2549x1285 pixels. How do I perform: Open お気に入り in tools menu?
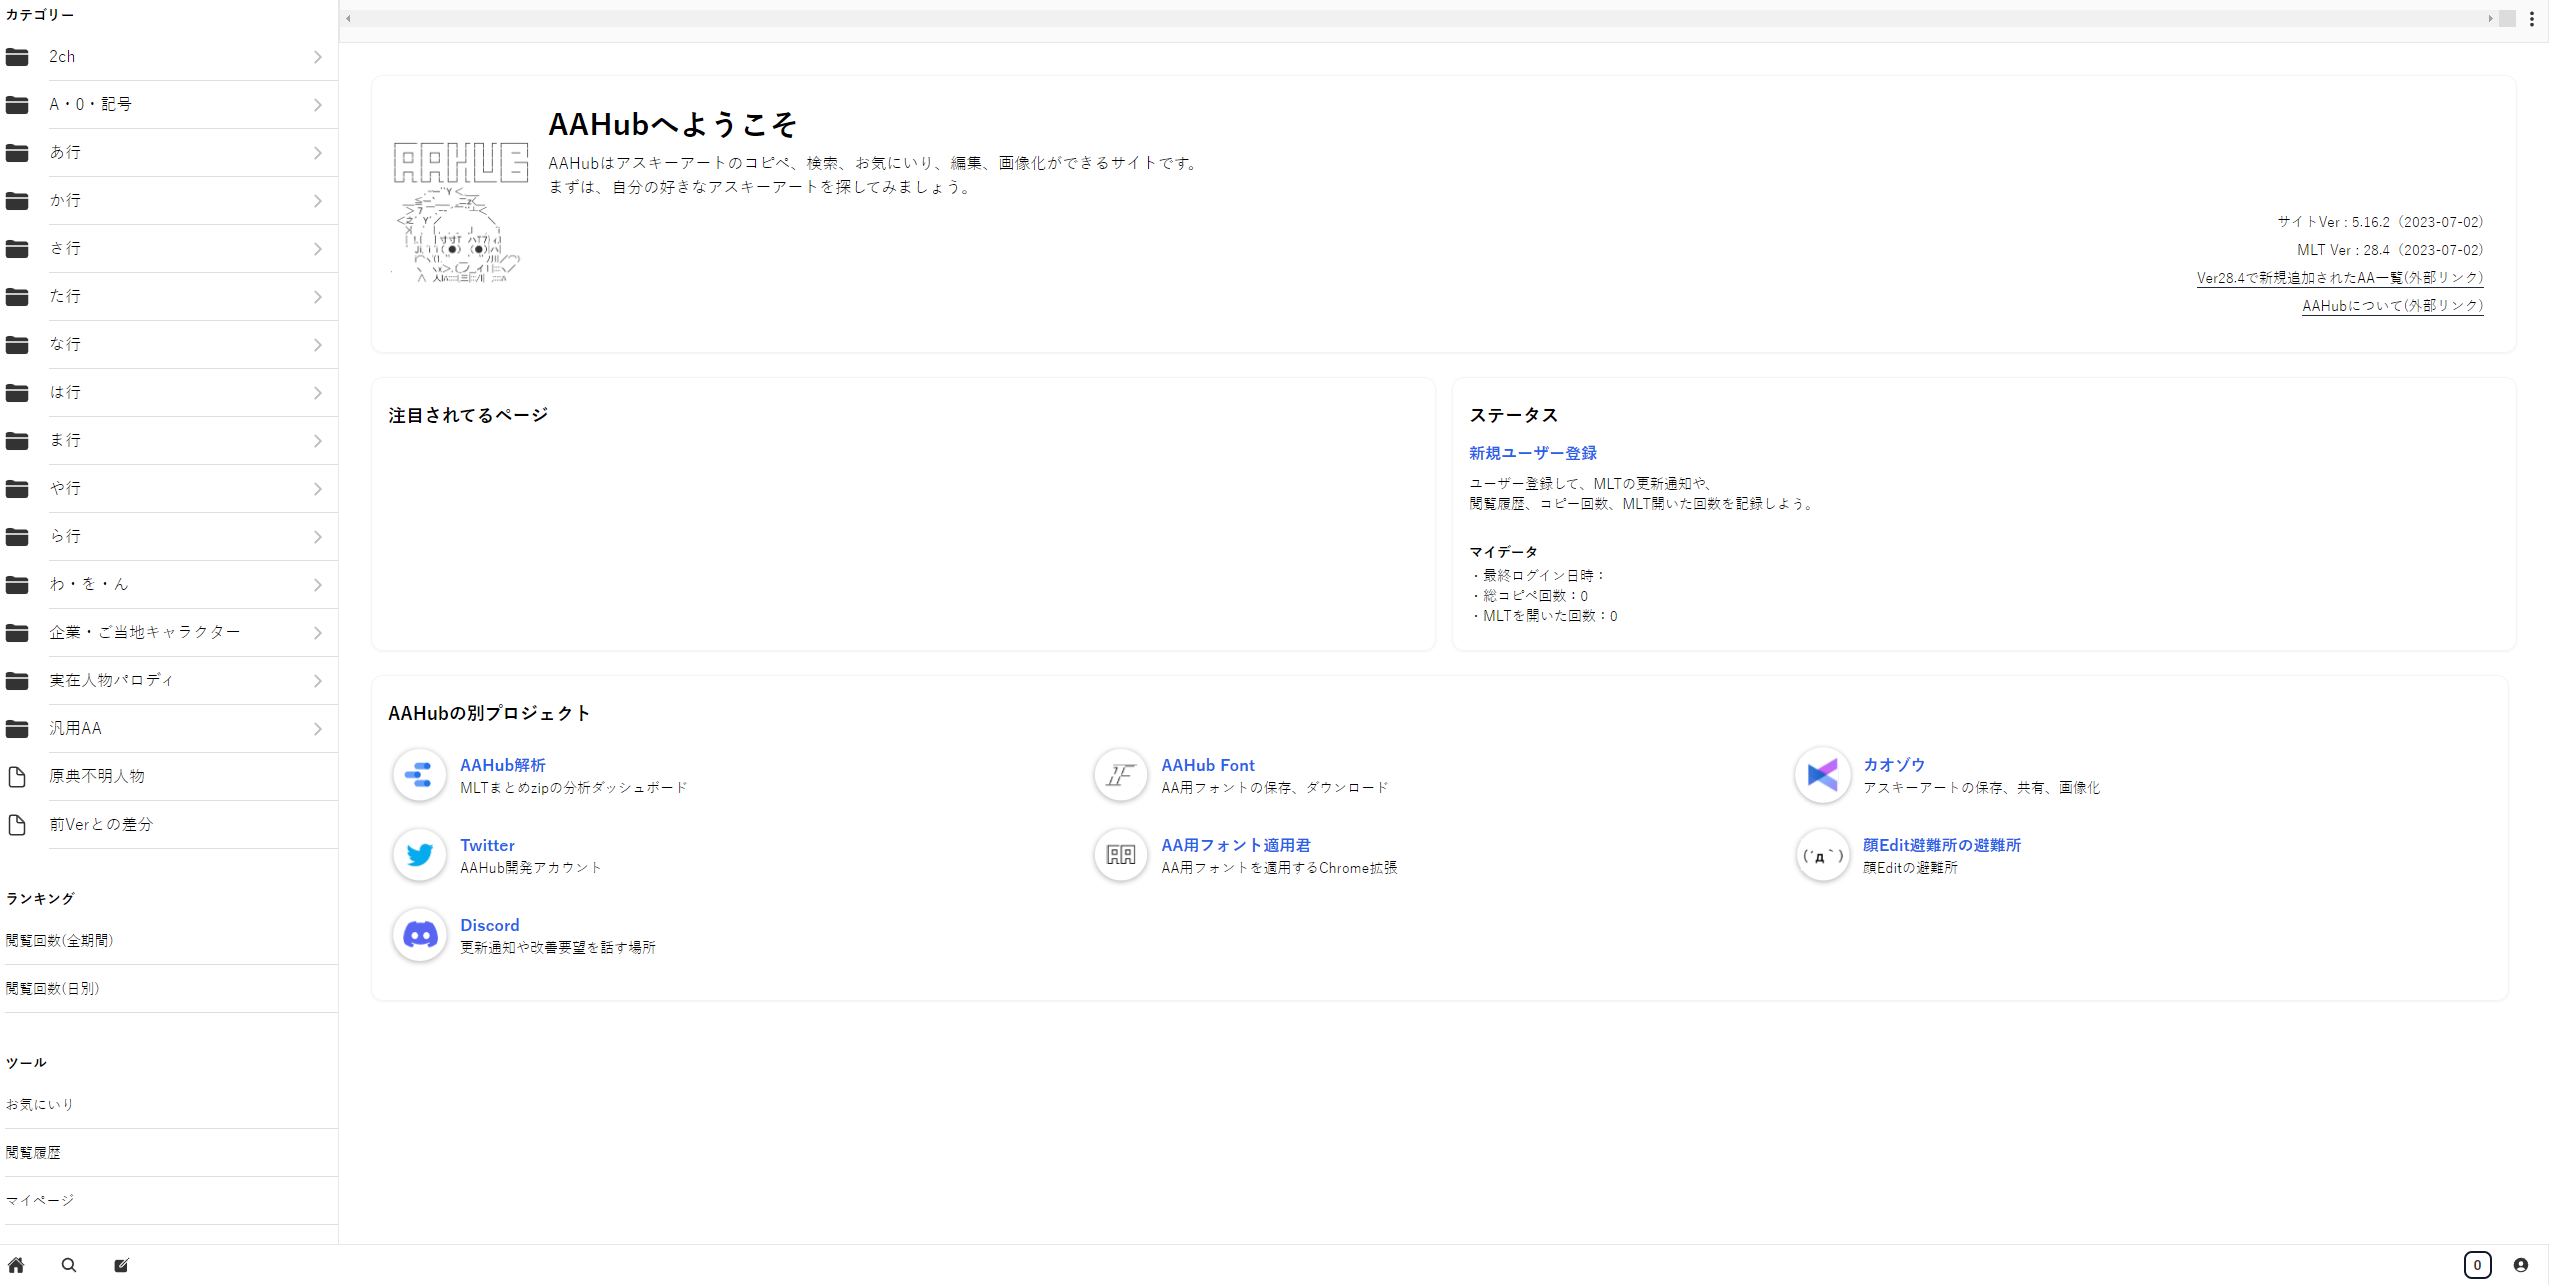(40, 1105)
